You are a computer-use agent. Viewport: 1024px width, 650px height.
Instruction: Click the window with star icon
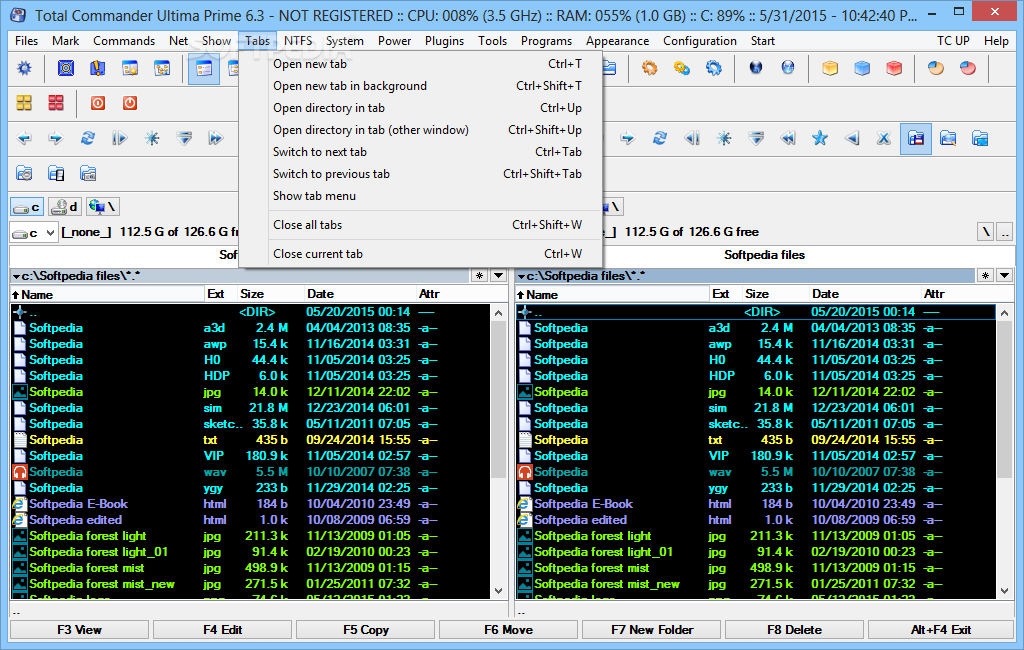coord(130,68)
